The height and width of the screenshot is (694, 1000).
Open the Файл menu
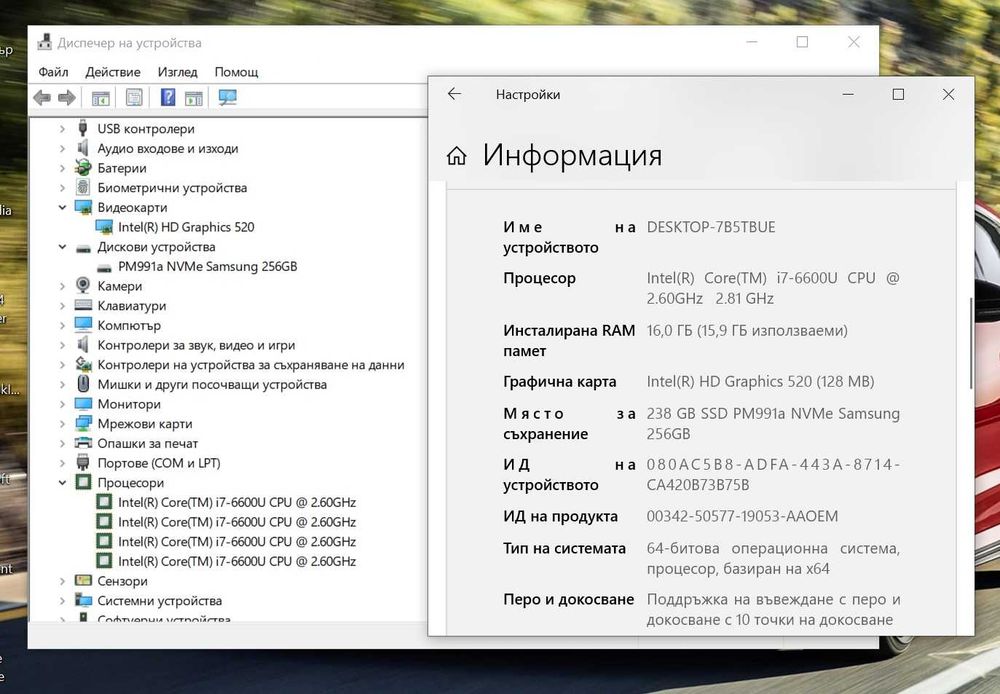[x=54, y=72]
